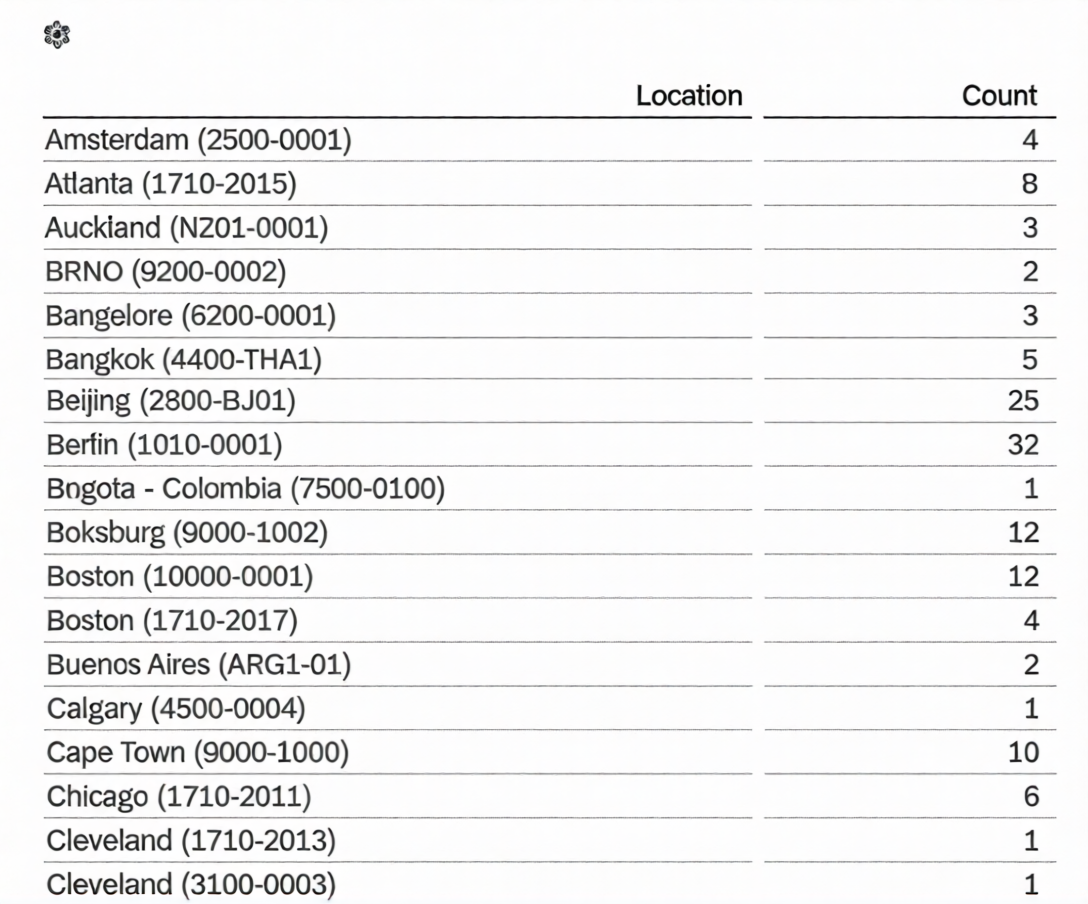The width and height of the screenshot is (1088, 904).
Task: Select the count value 32 for Berlin
Action: (1022, 445)
